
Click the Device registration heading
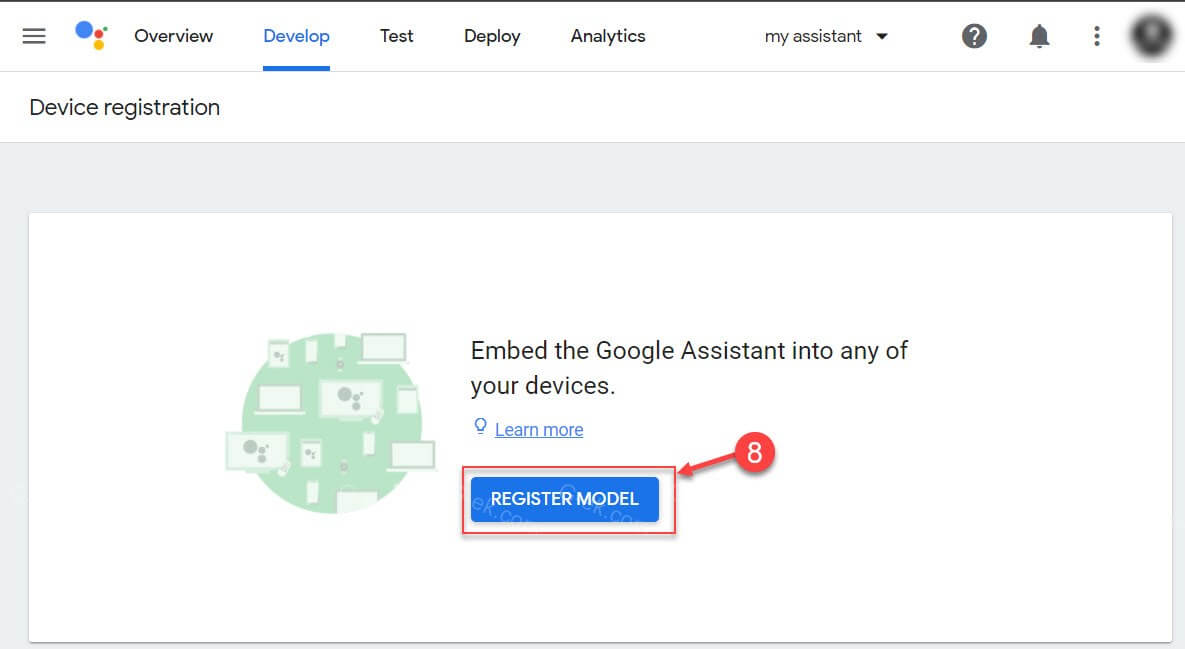point(124,107)
